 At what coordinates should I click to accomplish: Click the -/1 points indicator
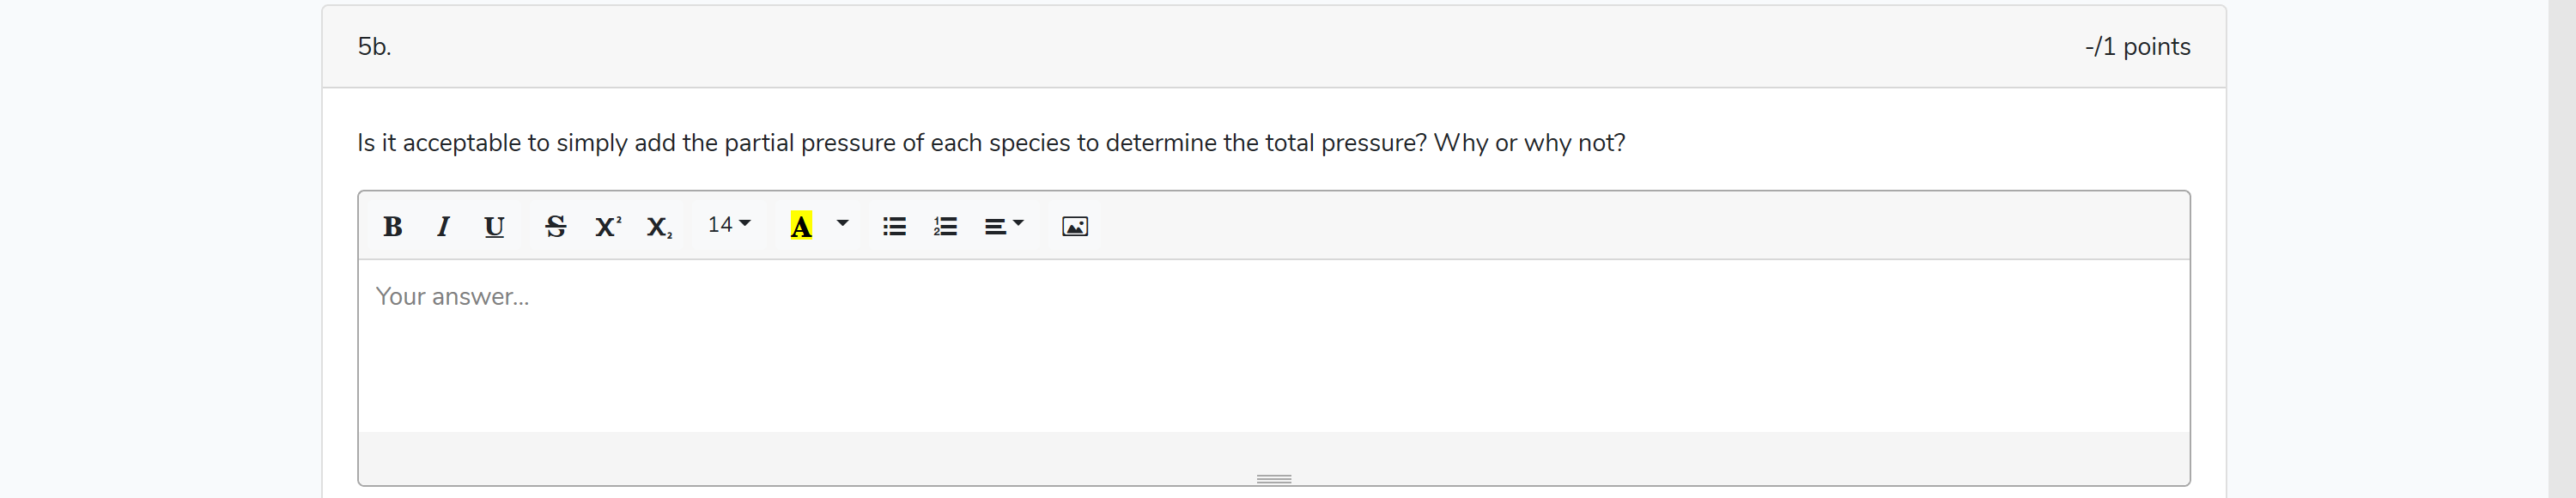(x=2138, y=45)
